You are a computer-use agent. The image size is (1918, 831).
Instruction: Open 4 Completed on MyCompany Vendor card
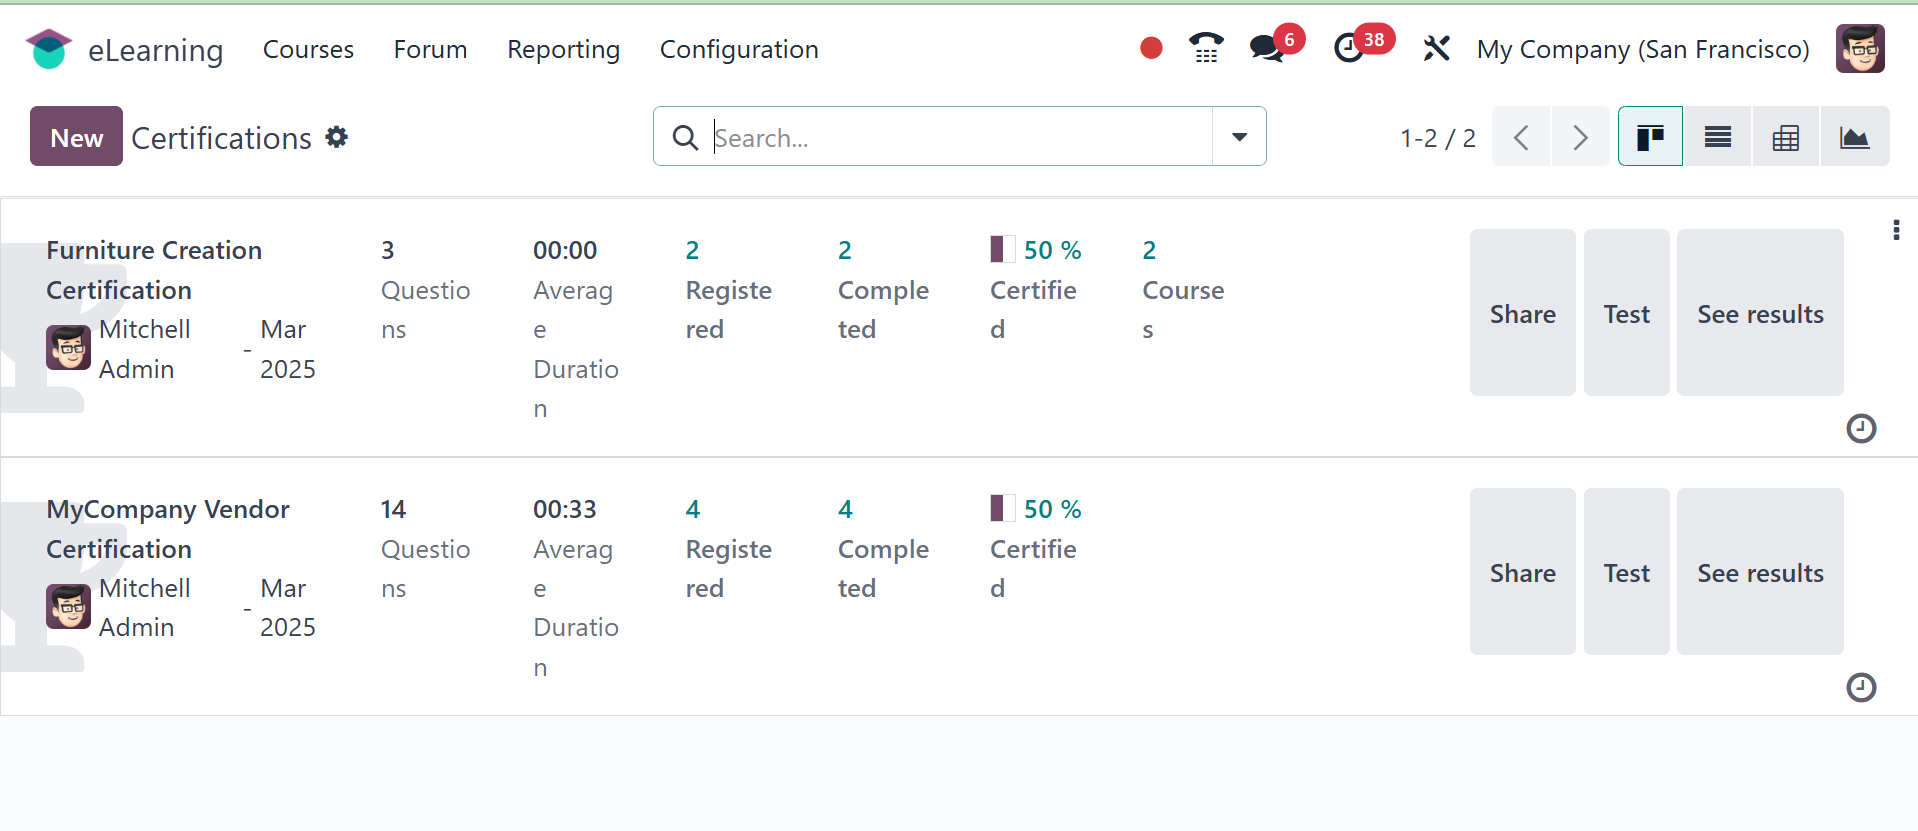[883, 548]
